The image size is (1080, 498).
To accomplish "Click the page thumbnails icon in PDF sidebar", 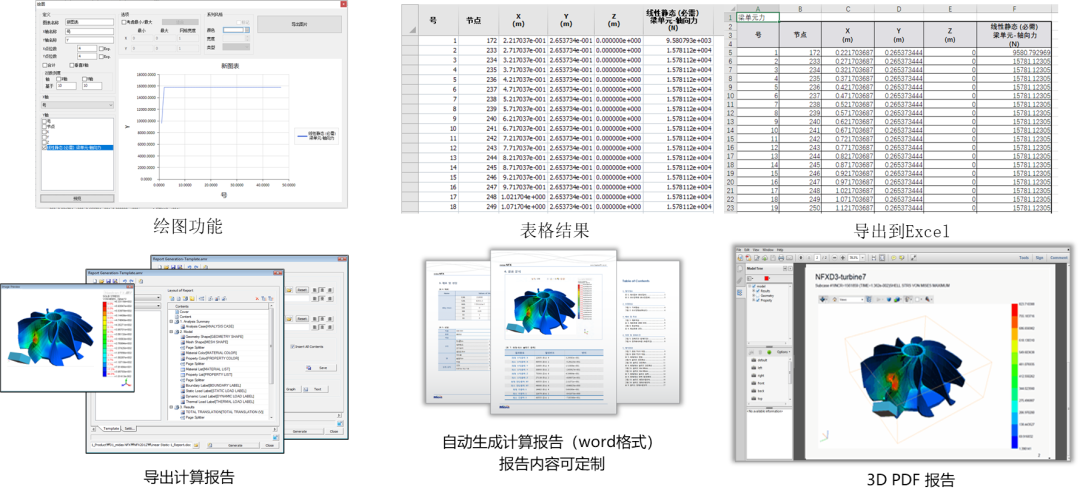I will [740, 269].
